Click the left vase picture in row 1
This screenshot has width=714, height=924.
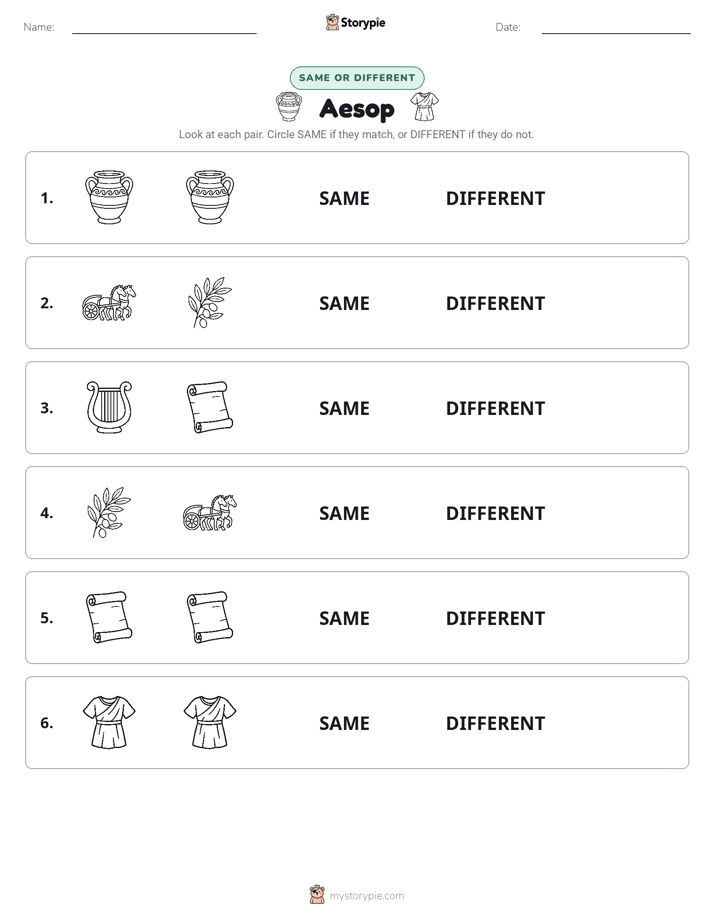pyautogui.click(x=109, y=197)
